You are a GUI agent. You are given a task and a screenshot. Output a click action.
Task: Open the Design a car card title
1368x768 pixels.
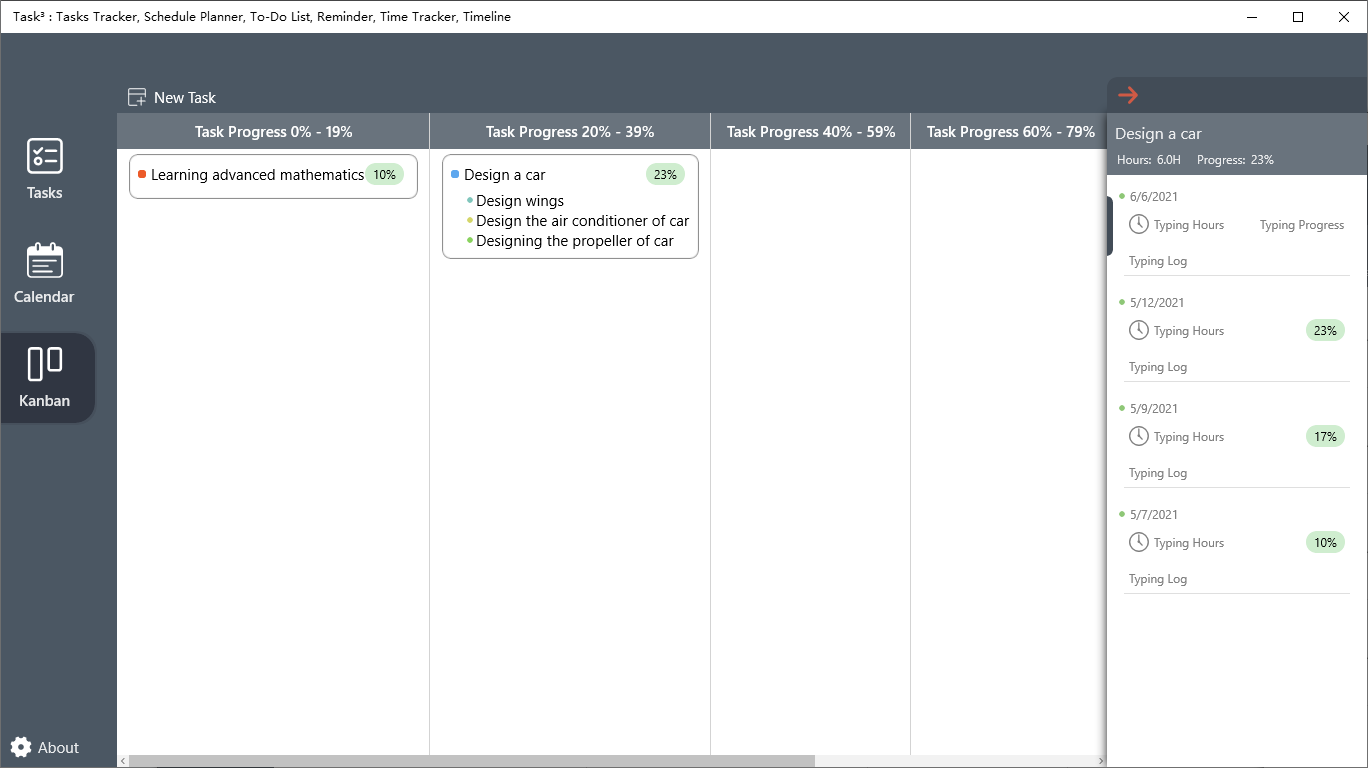(x=505, y=175)
